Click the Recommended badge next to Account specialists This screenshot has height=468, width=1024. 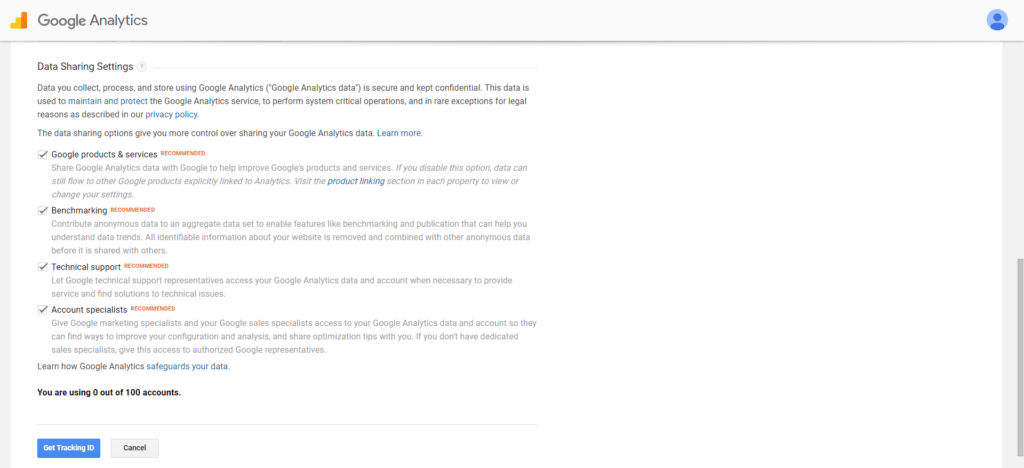click(x=153, y=308)
